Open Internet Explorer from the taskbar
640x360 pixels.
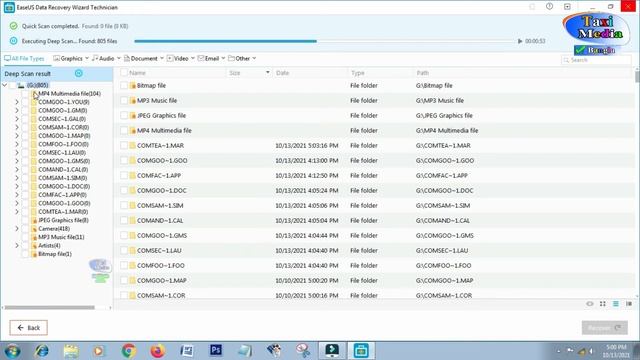point(41,351)
